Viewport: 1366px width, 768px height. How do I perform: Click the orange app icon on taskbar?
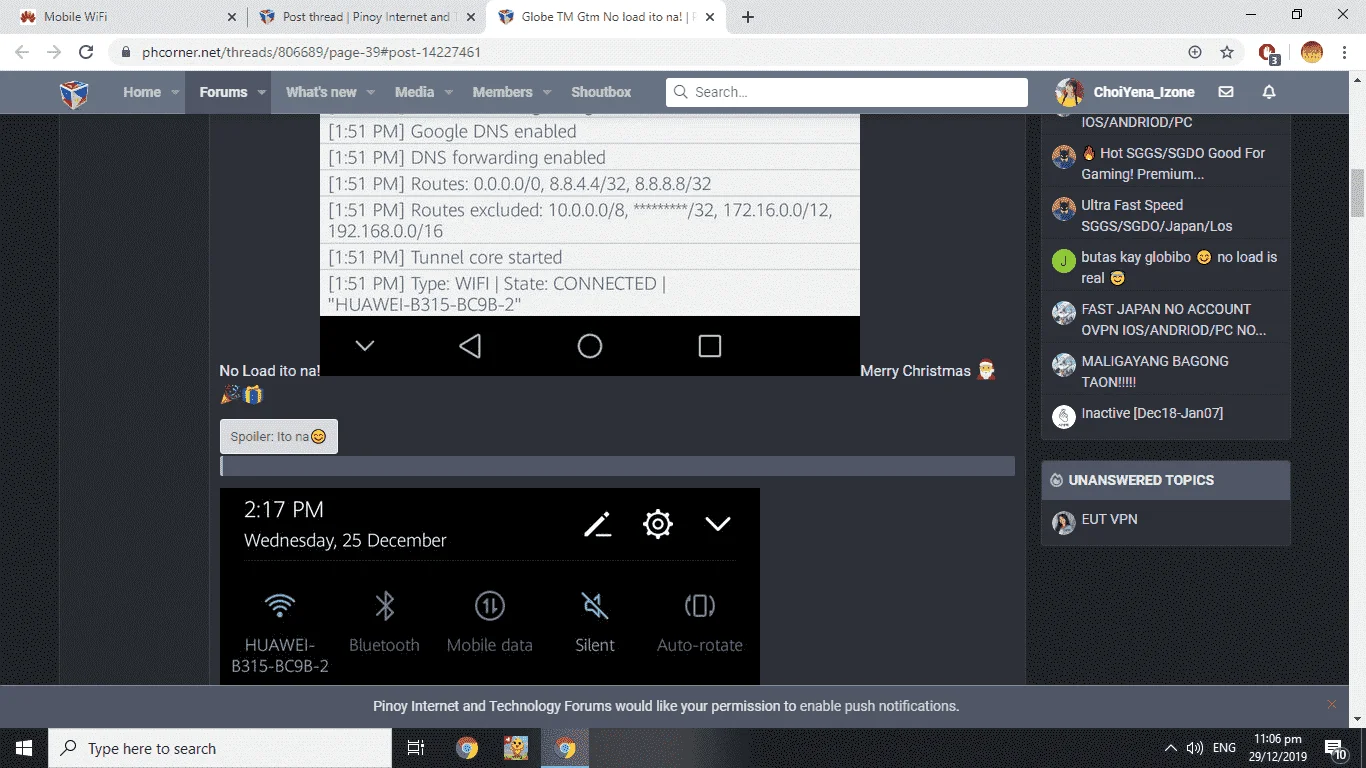(516, 748)
